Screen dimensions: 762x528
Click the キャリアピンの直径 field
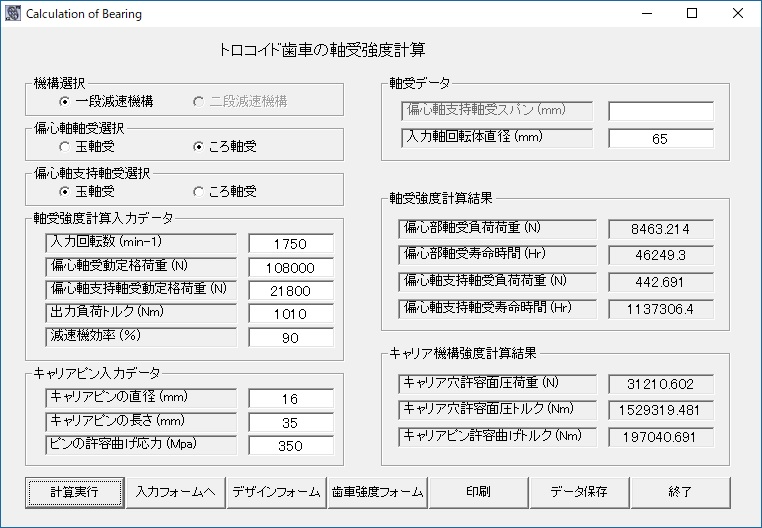tap(290, 399)
